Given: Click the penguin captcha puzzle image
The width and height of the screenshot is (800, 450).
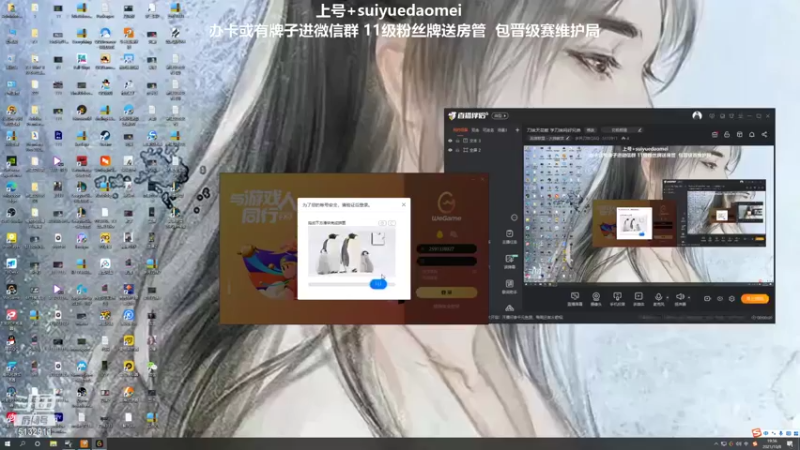Looking at the screenshot, I should (x=352, y=252).
